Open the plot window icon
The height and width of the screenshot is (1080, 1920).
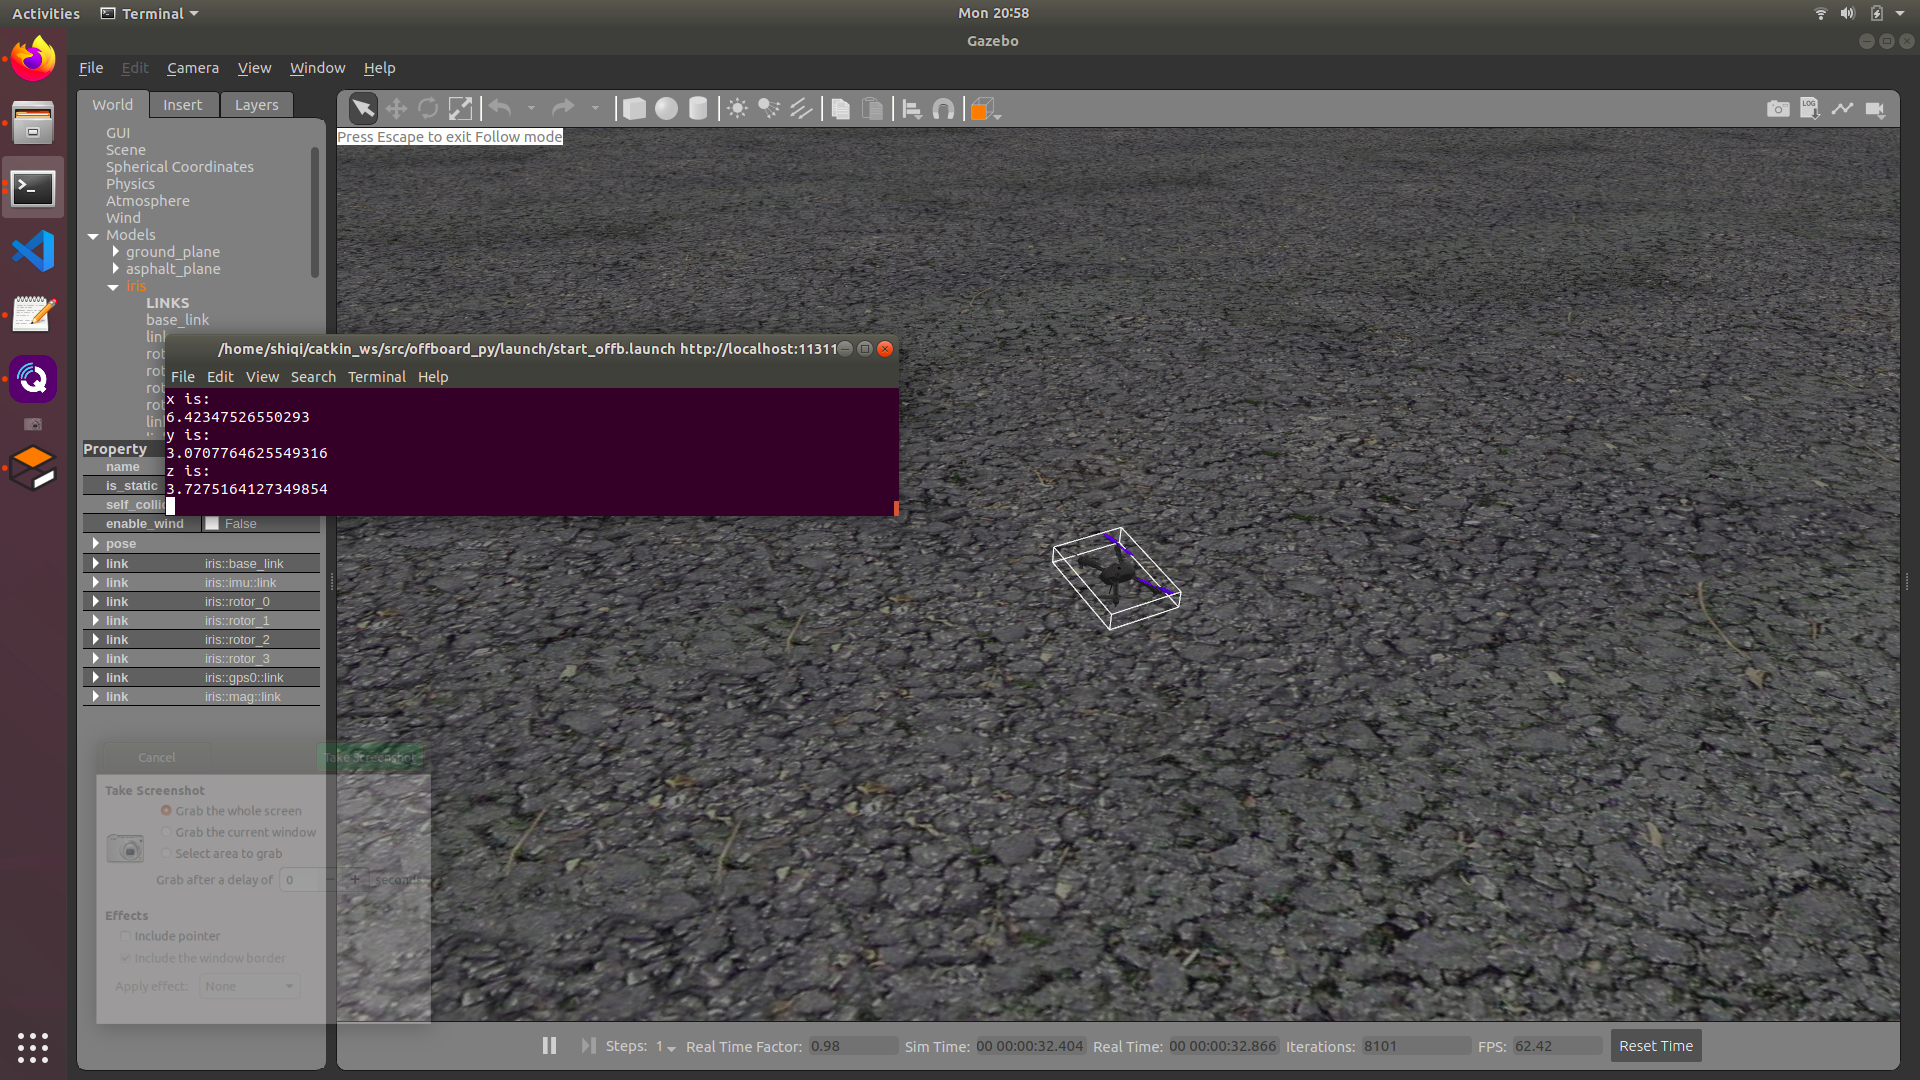click(1842, 108)
